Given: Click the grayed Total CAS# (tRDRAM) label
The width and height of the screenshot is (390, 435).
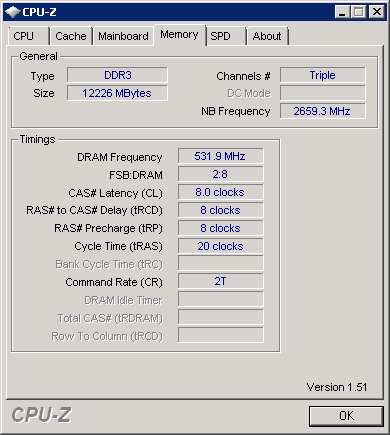Looking at the screenshot, I should coord(110,318).
